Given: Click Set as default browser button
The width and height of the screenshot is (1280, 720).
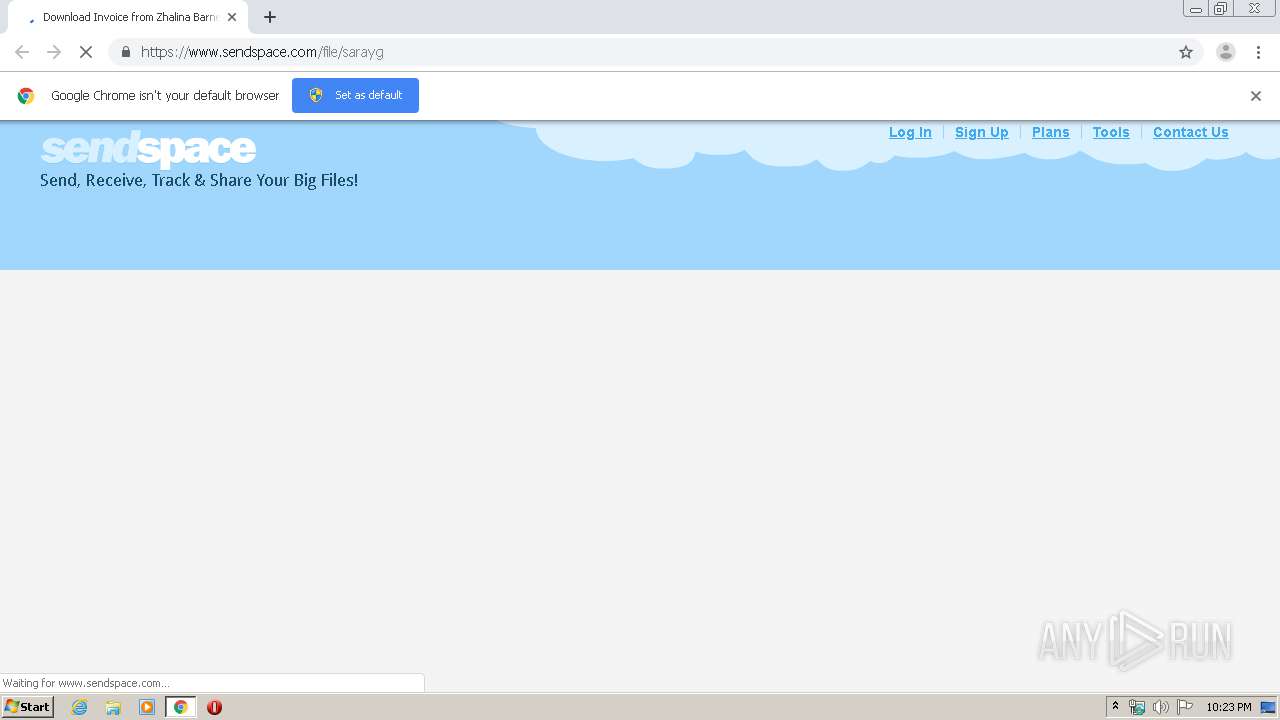Looking at the screenshot, I should click(355, 95).
